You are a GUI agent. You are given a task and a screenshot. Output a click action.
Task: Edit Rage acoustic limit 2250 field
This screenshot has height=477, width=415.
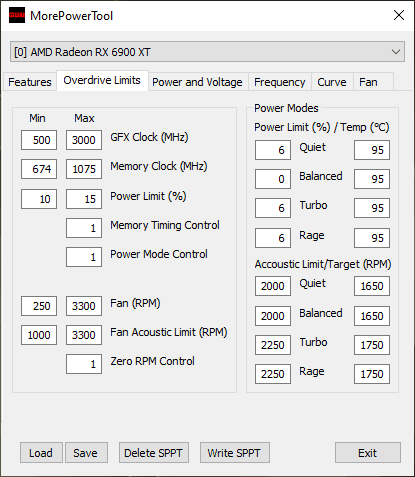(273, 374)
